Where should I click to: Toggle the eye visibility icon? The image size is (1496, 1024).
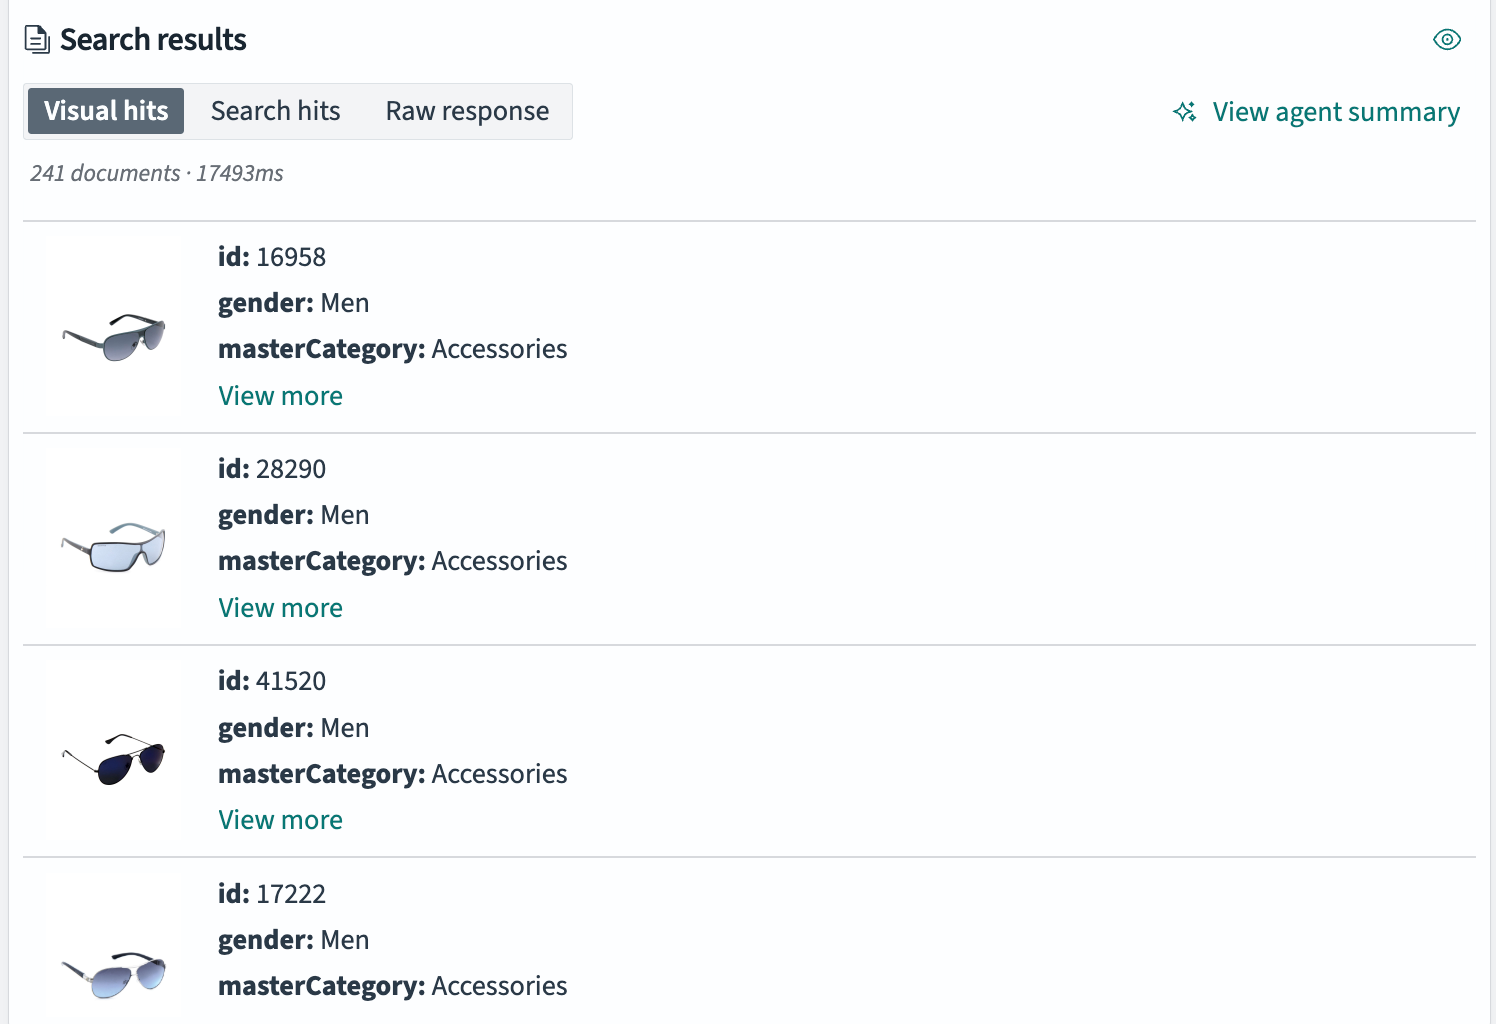tap(1446, 40)
